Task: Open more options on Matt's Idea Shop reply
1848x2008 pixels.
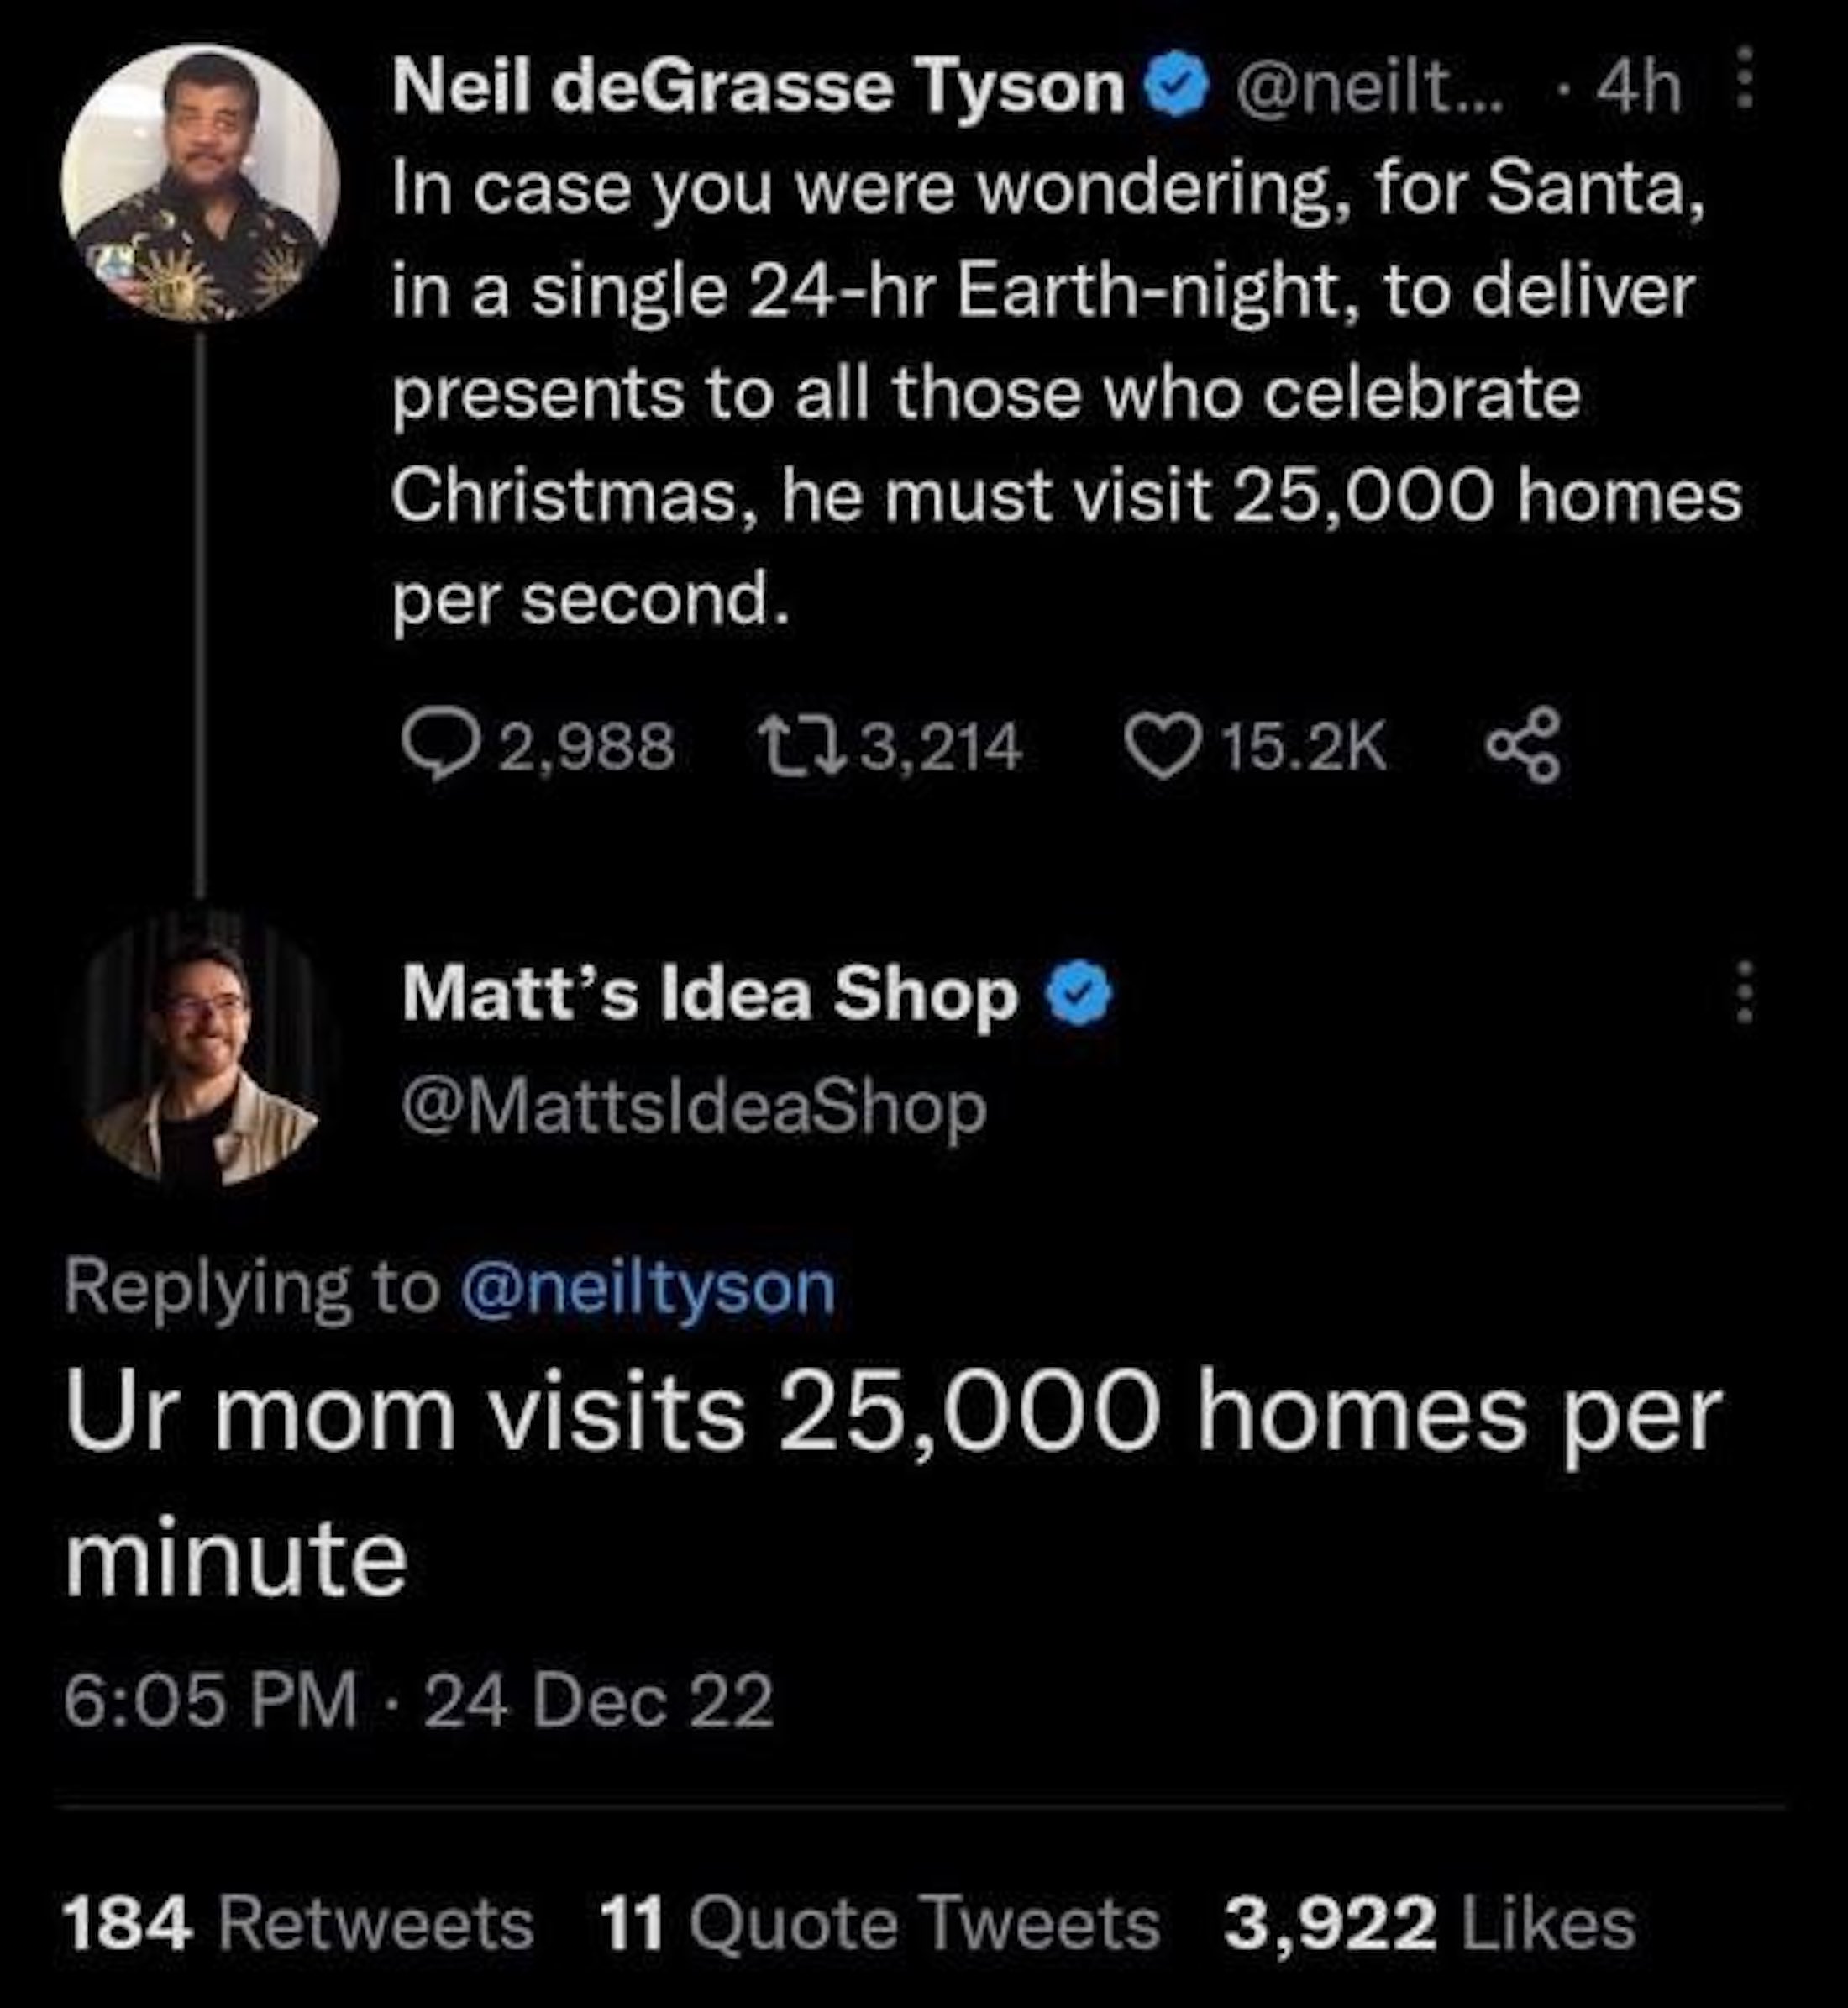Action: click(x=1744, y=992)
